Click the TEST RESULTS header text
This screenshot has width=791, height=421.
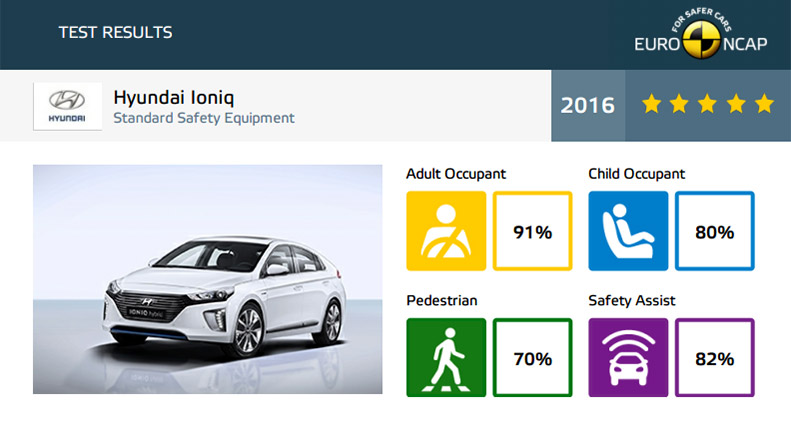(x=116, y=33)
